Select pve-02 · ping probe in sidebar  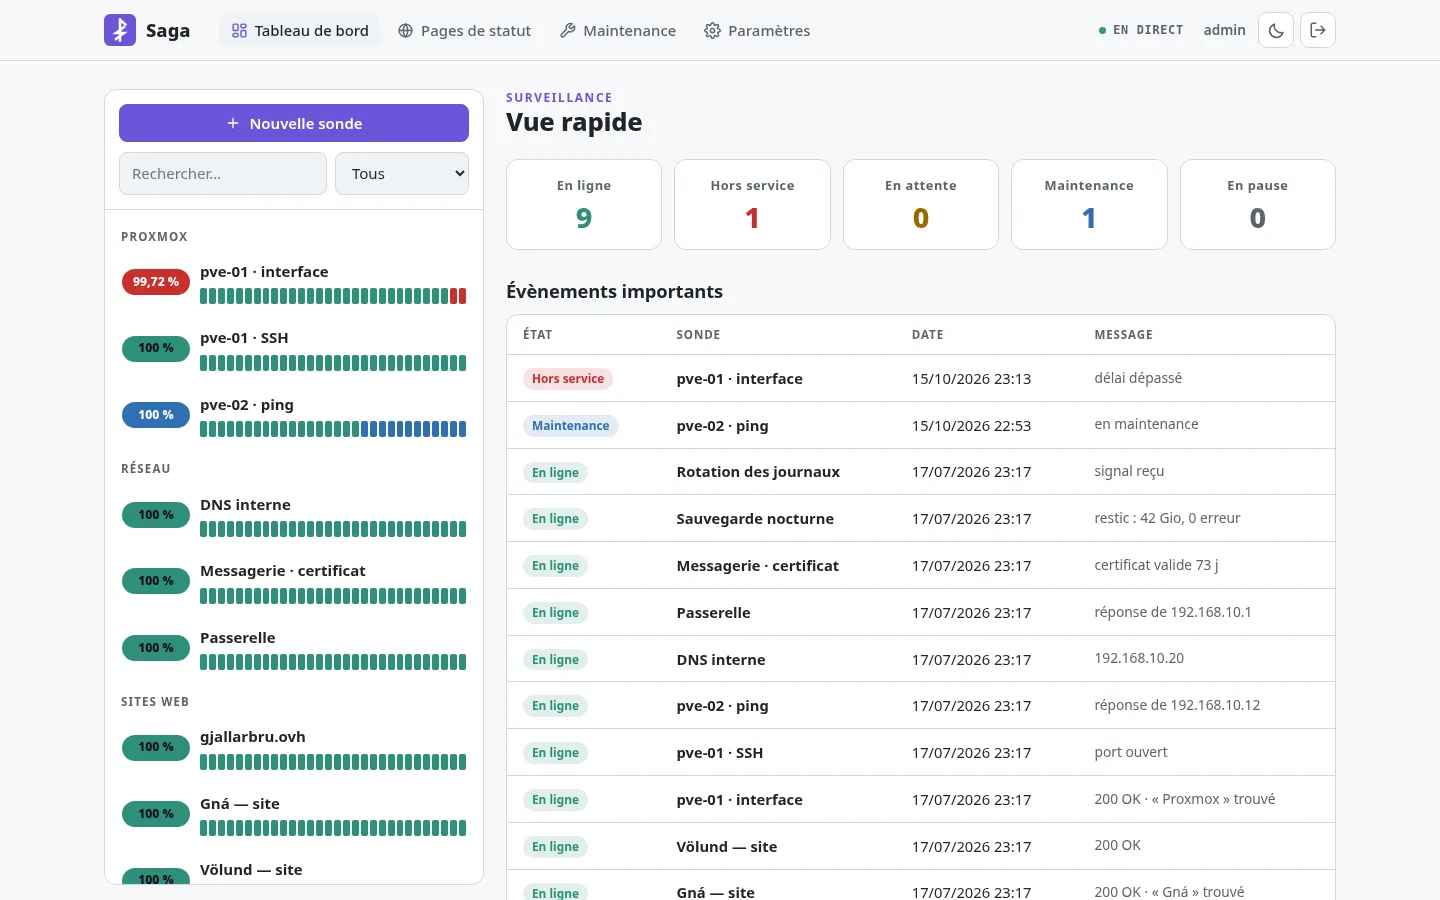[294, 416]
